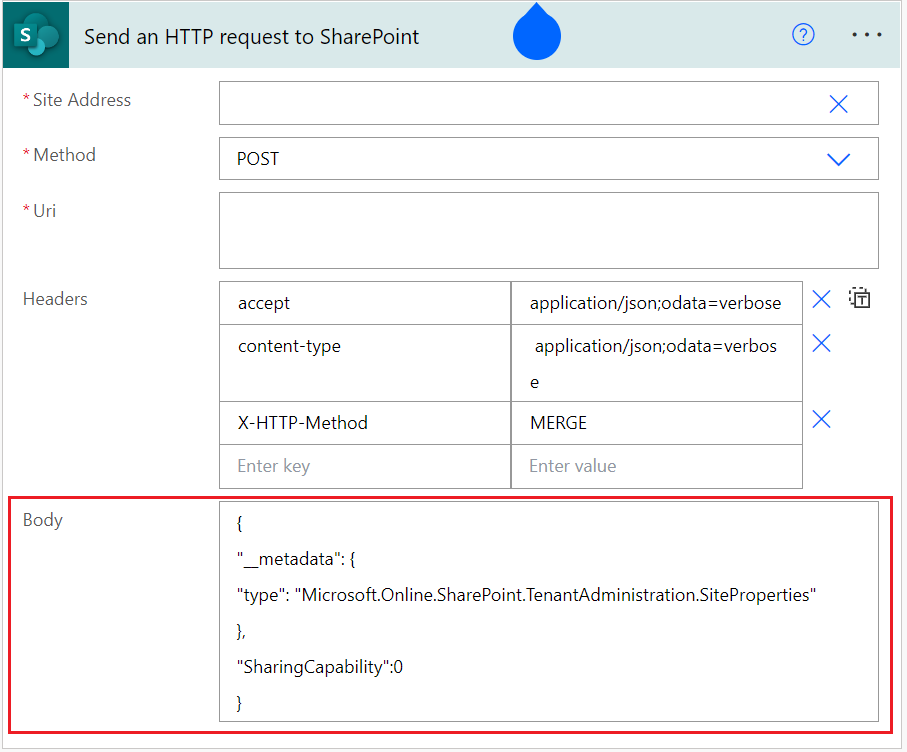Image resolution: width=907 pixels, height=752 pixels.
Task: Open the help question mark icon
Action: point(803,35)
